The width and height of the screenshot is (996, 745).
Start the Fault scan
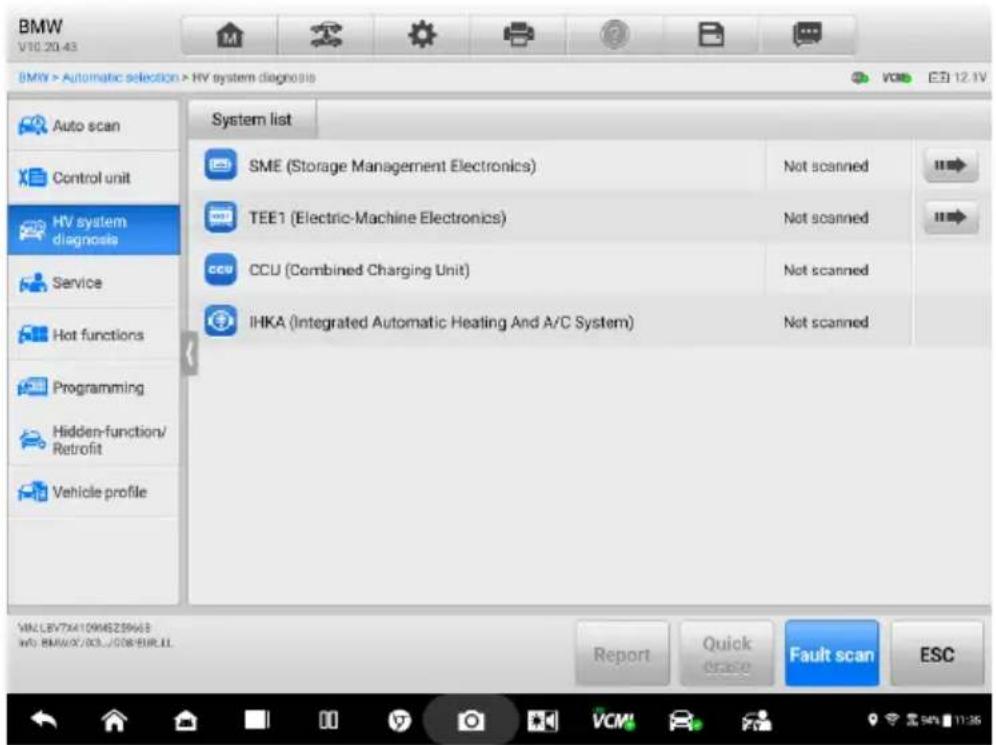pyautogui.click(x=832, y=654)
